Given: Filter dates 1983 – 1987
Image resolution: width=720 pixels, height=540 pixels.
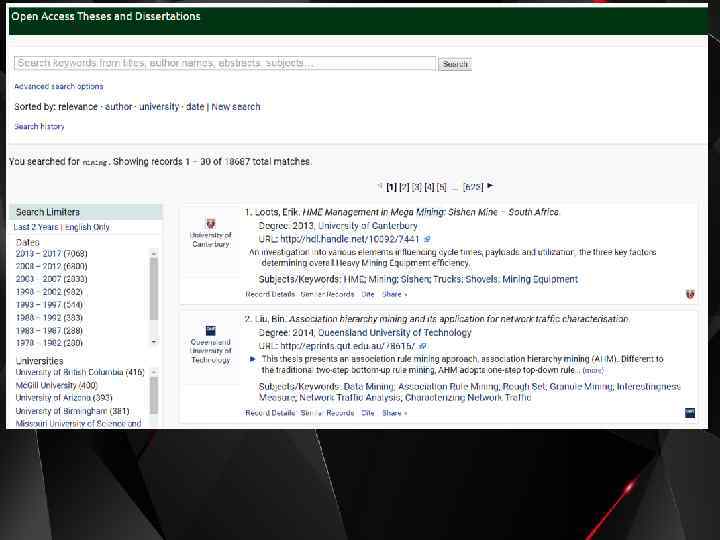Looking at the screenshot, I should 49,331.
